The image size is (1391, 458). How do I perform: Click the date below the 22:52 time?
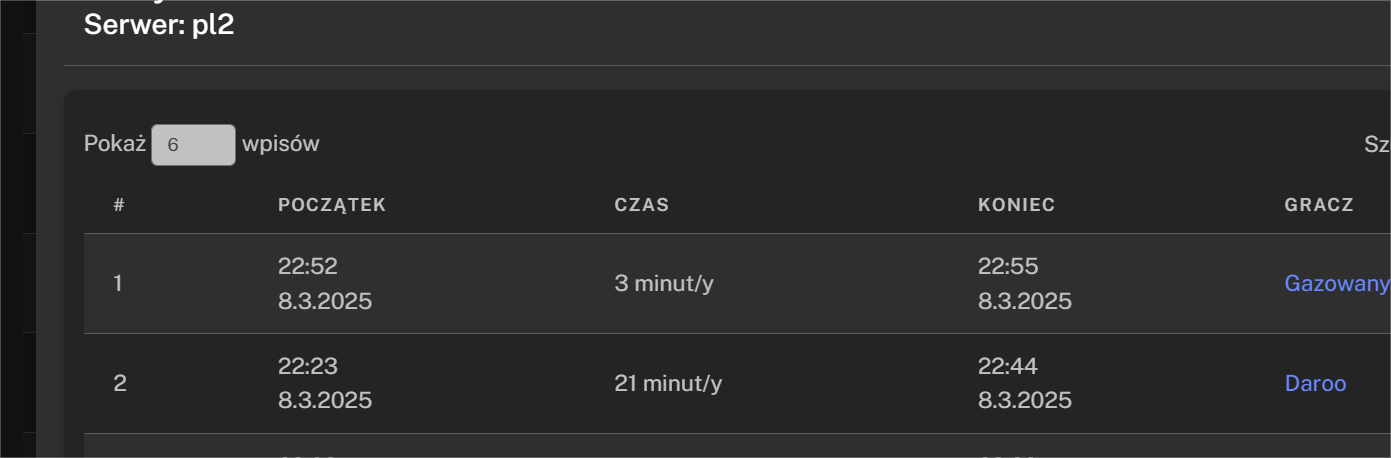click(x=325, y=301)
